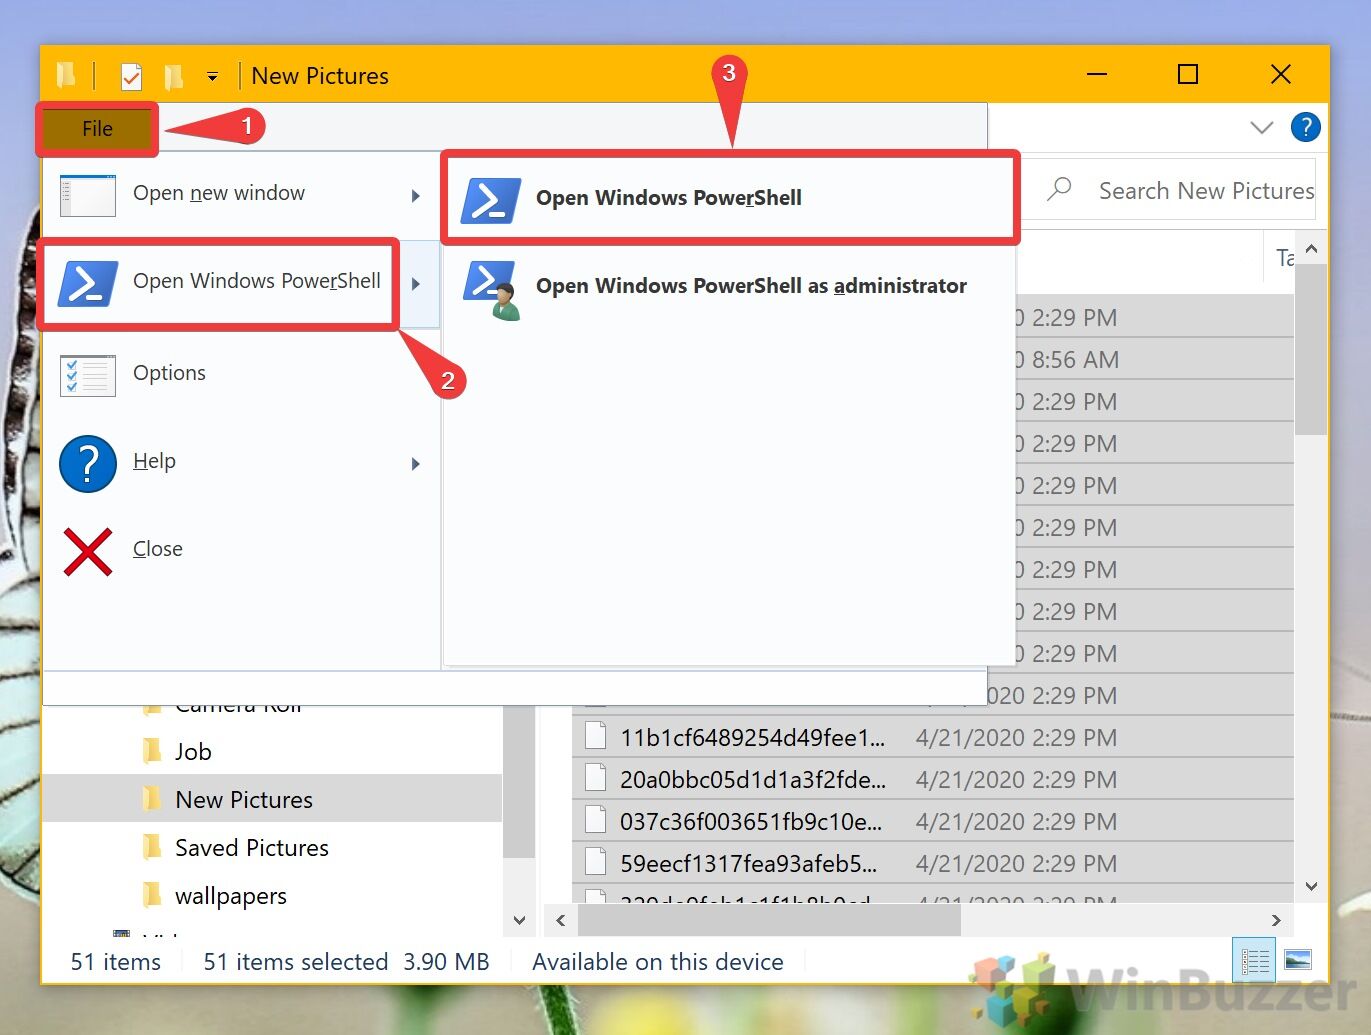
Task: Expand Open new window submenu arrow
Action: [416, 196]
